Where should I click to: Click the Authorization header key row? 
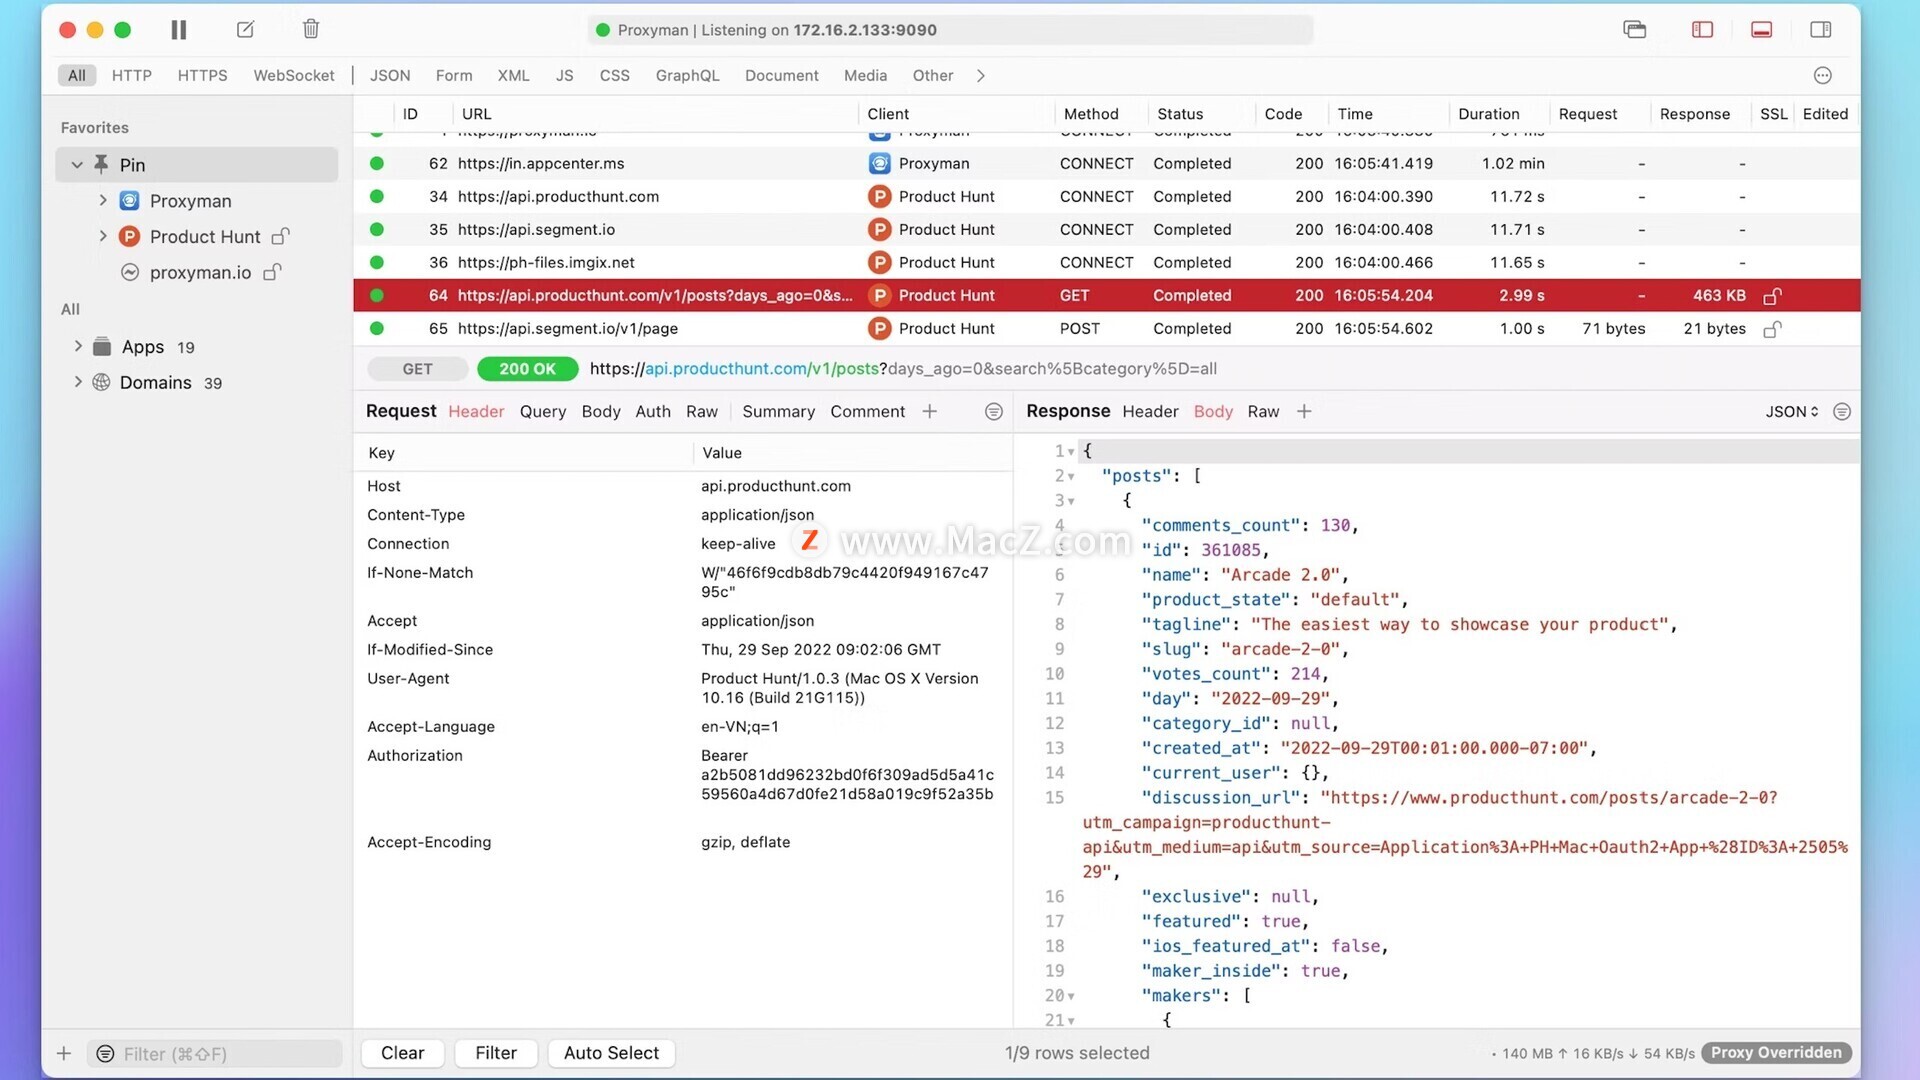[415, 756]
